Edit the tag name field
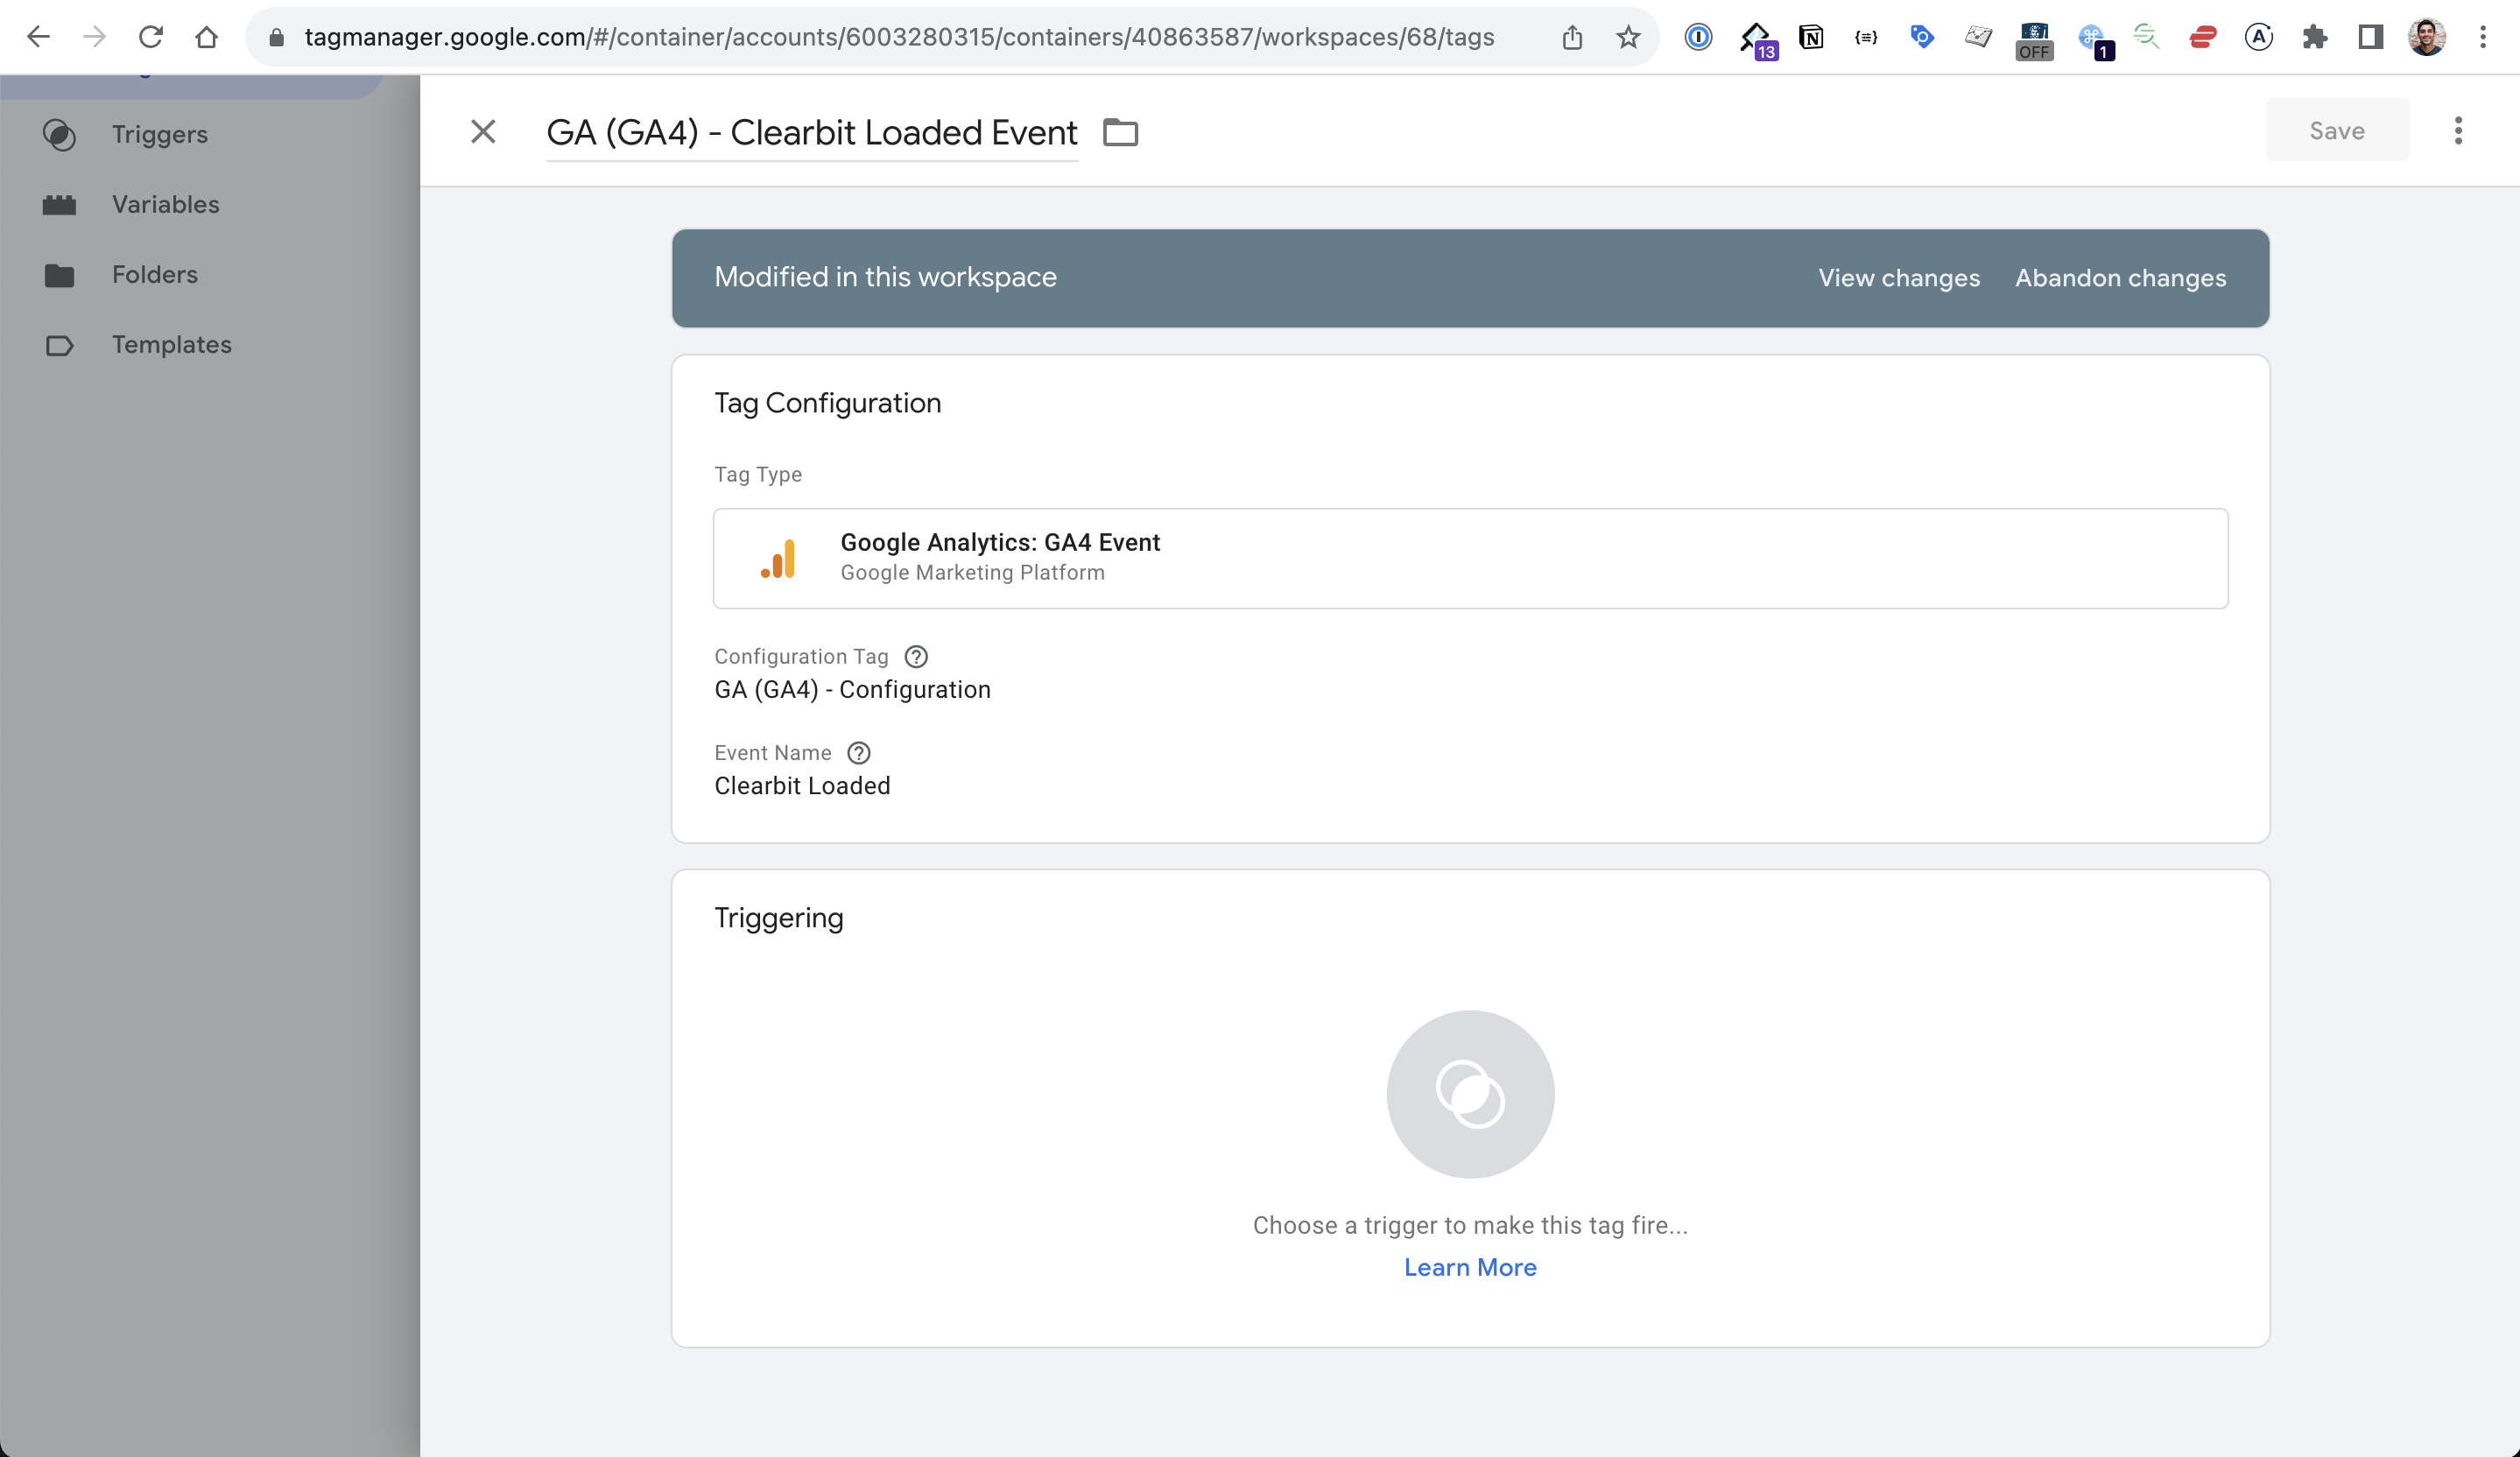The height and width of the screenshot is (1457, 2520). pos(811,132)
